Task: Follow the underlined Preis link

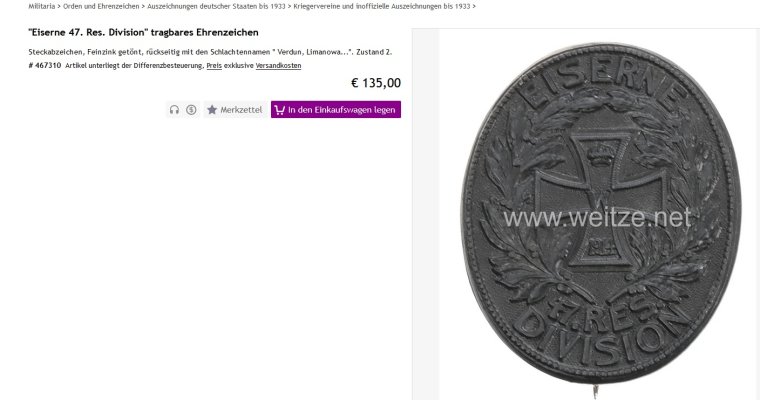Action: pyautogui.click(x=214, y=65)
